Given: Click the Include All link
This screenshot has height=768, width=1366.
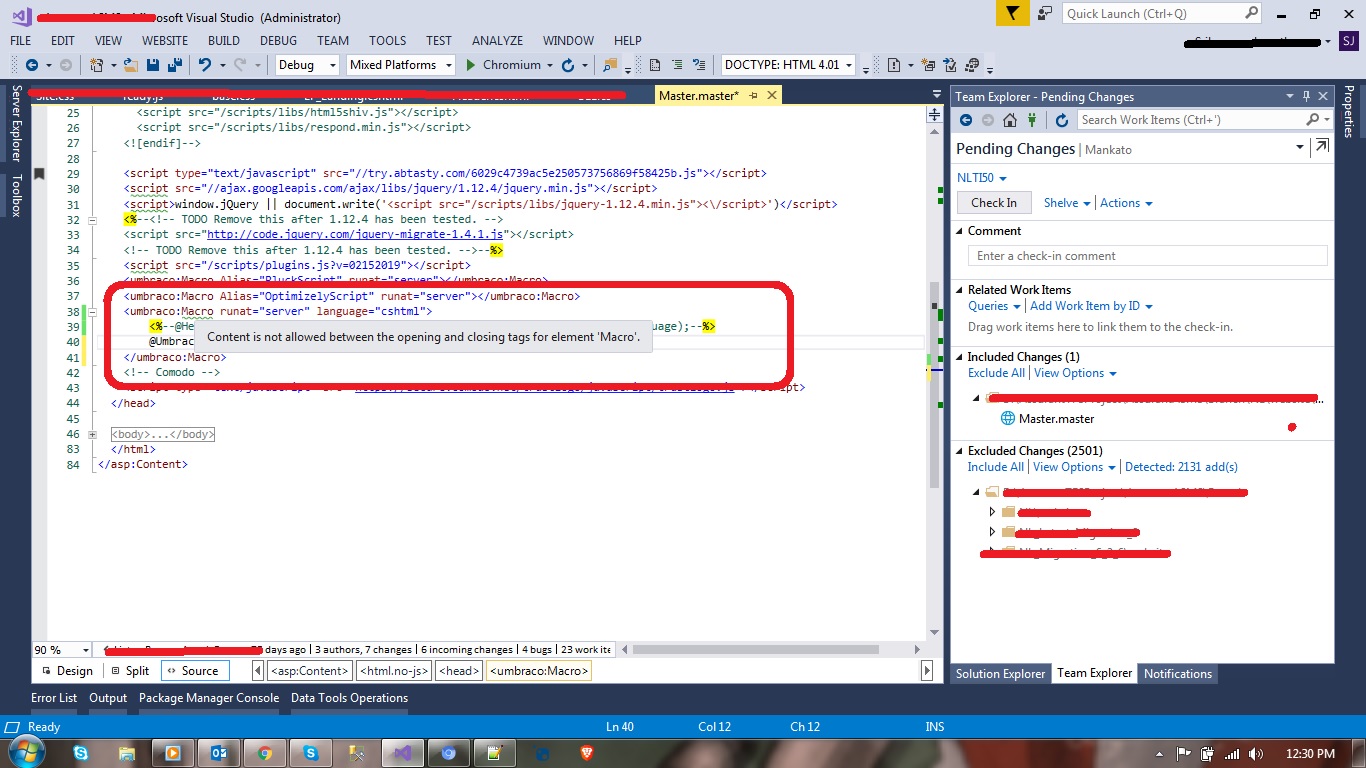Looking at the screenshot, I should click(995, 467).
